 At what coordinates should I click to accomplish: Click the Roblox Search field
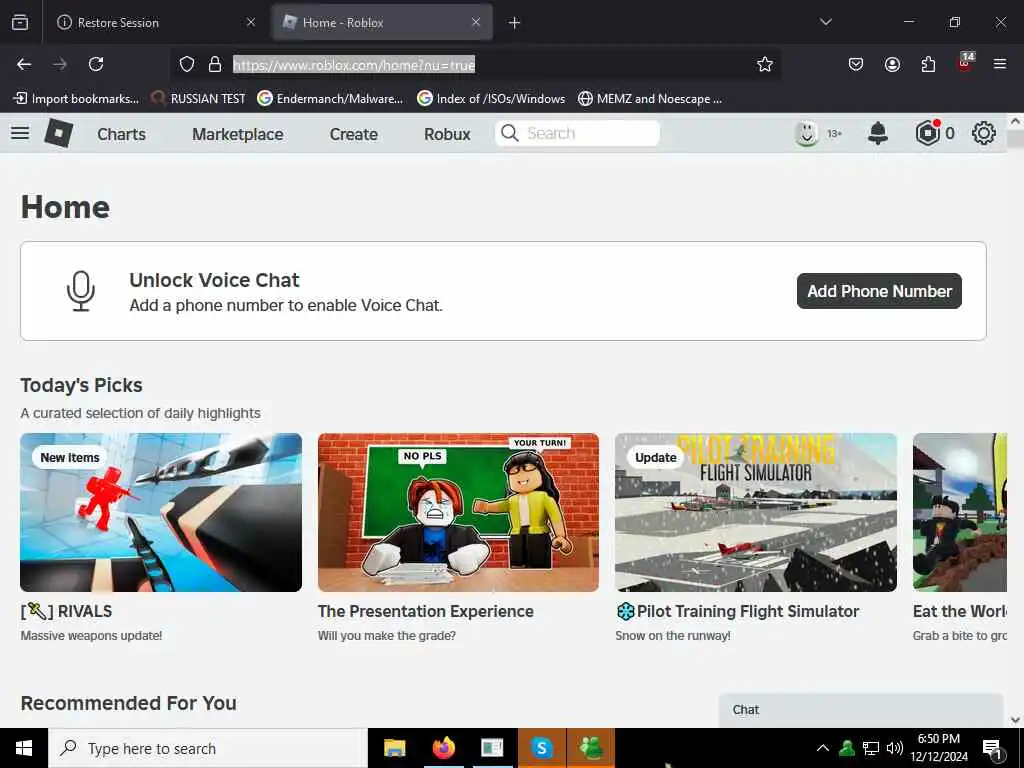coord(577,133)
